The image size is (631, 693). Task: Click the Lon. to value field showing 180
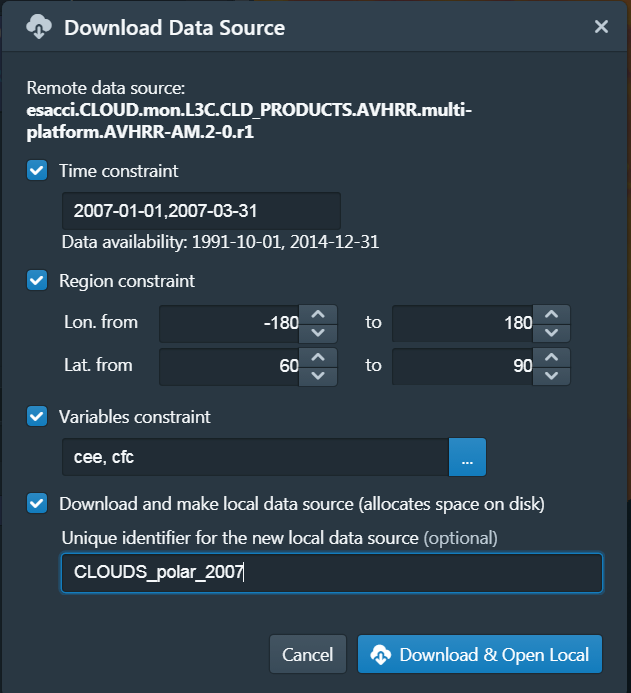click(x=462, y=324)
